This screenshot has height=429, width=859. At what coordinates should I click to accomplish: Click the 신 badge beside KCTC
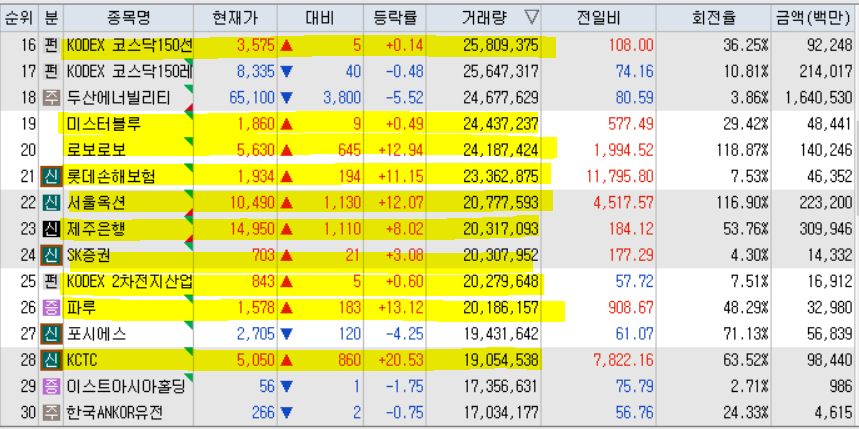coord(51,361)
